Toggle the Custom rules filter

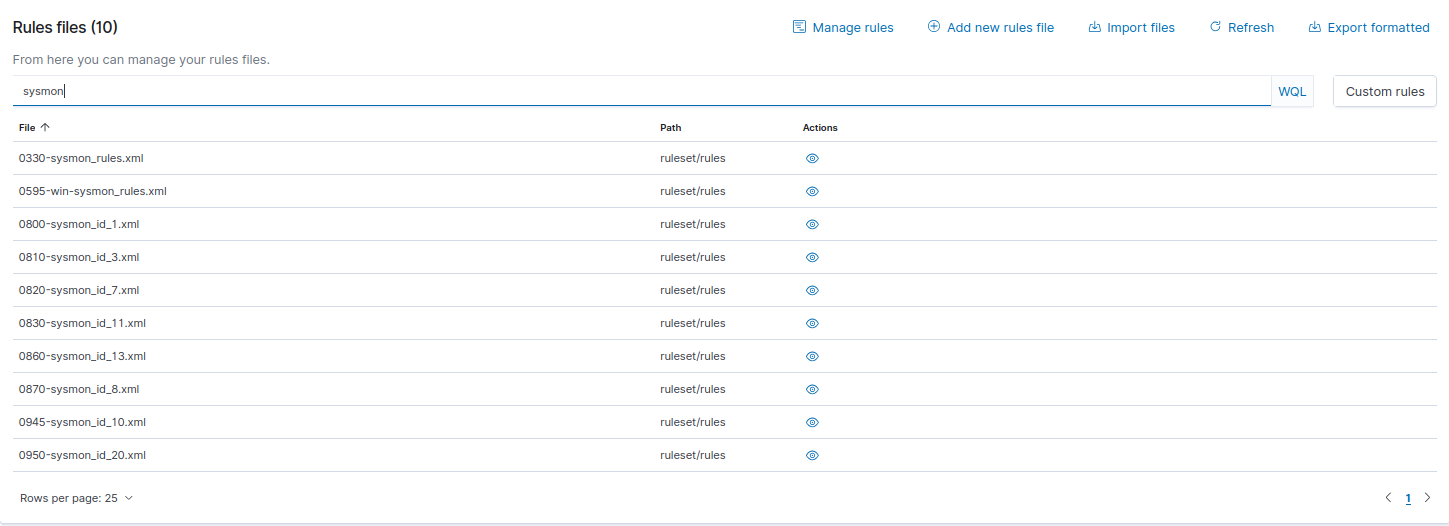tap(1384, 91)
